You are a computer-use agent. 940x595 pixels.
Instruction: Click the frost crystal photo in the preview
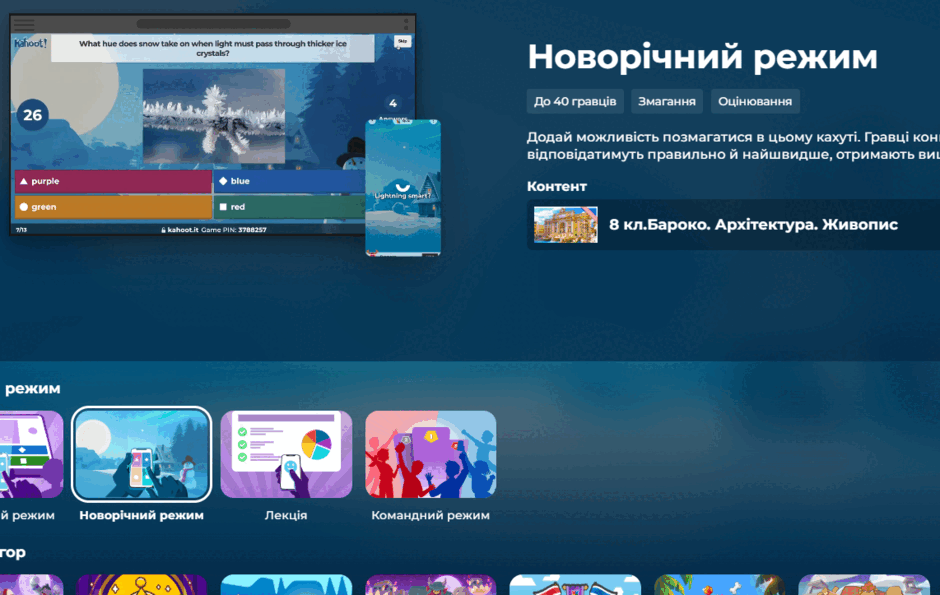point(214,116)
